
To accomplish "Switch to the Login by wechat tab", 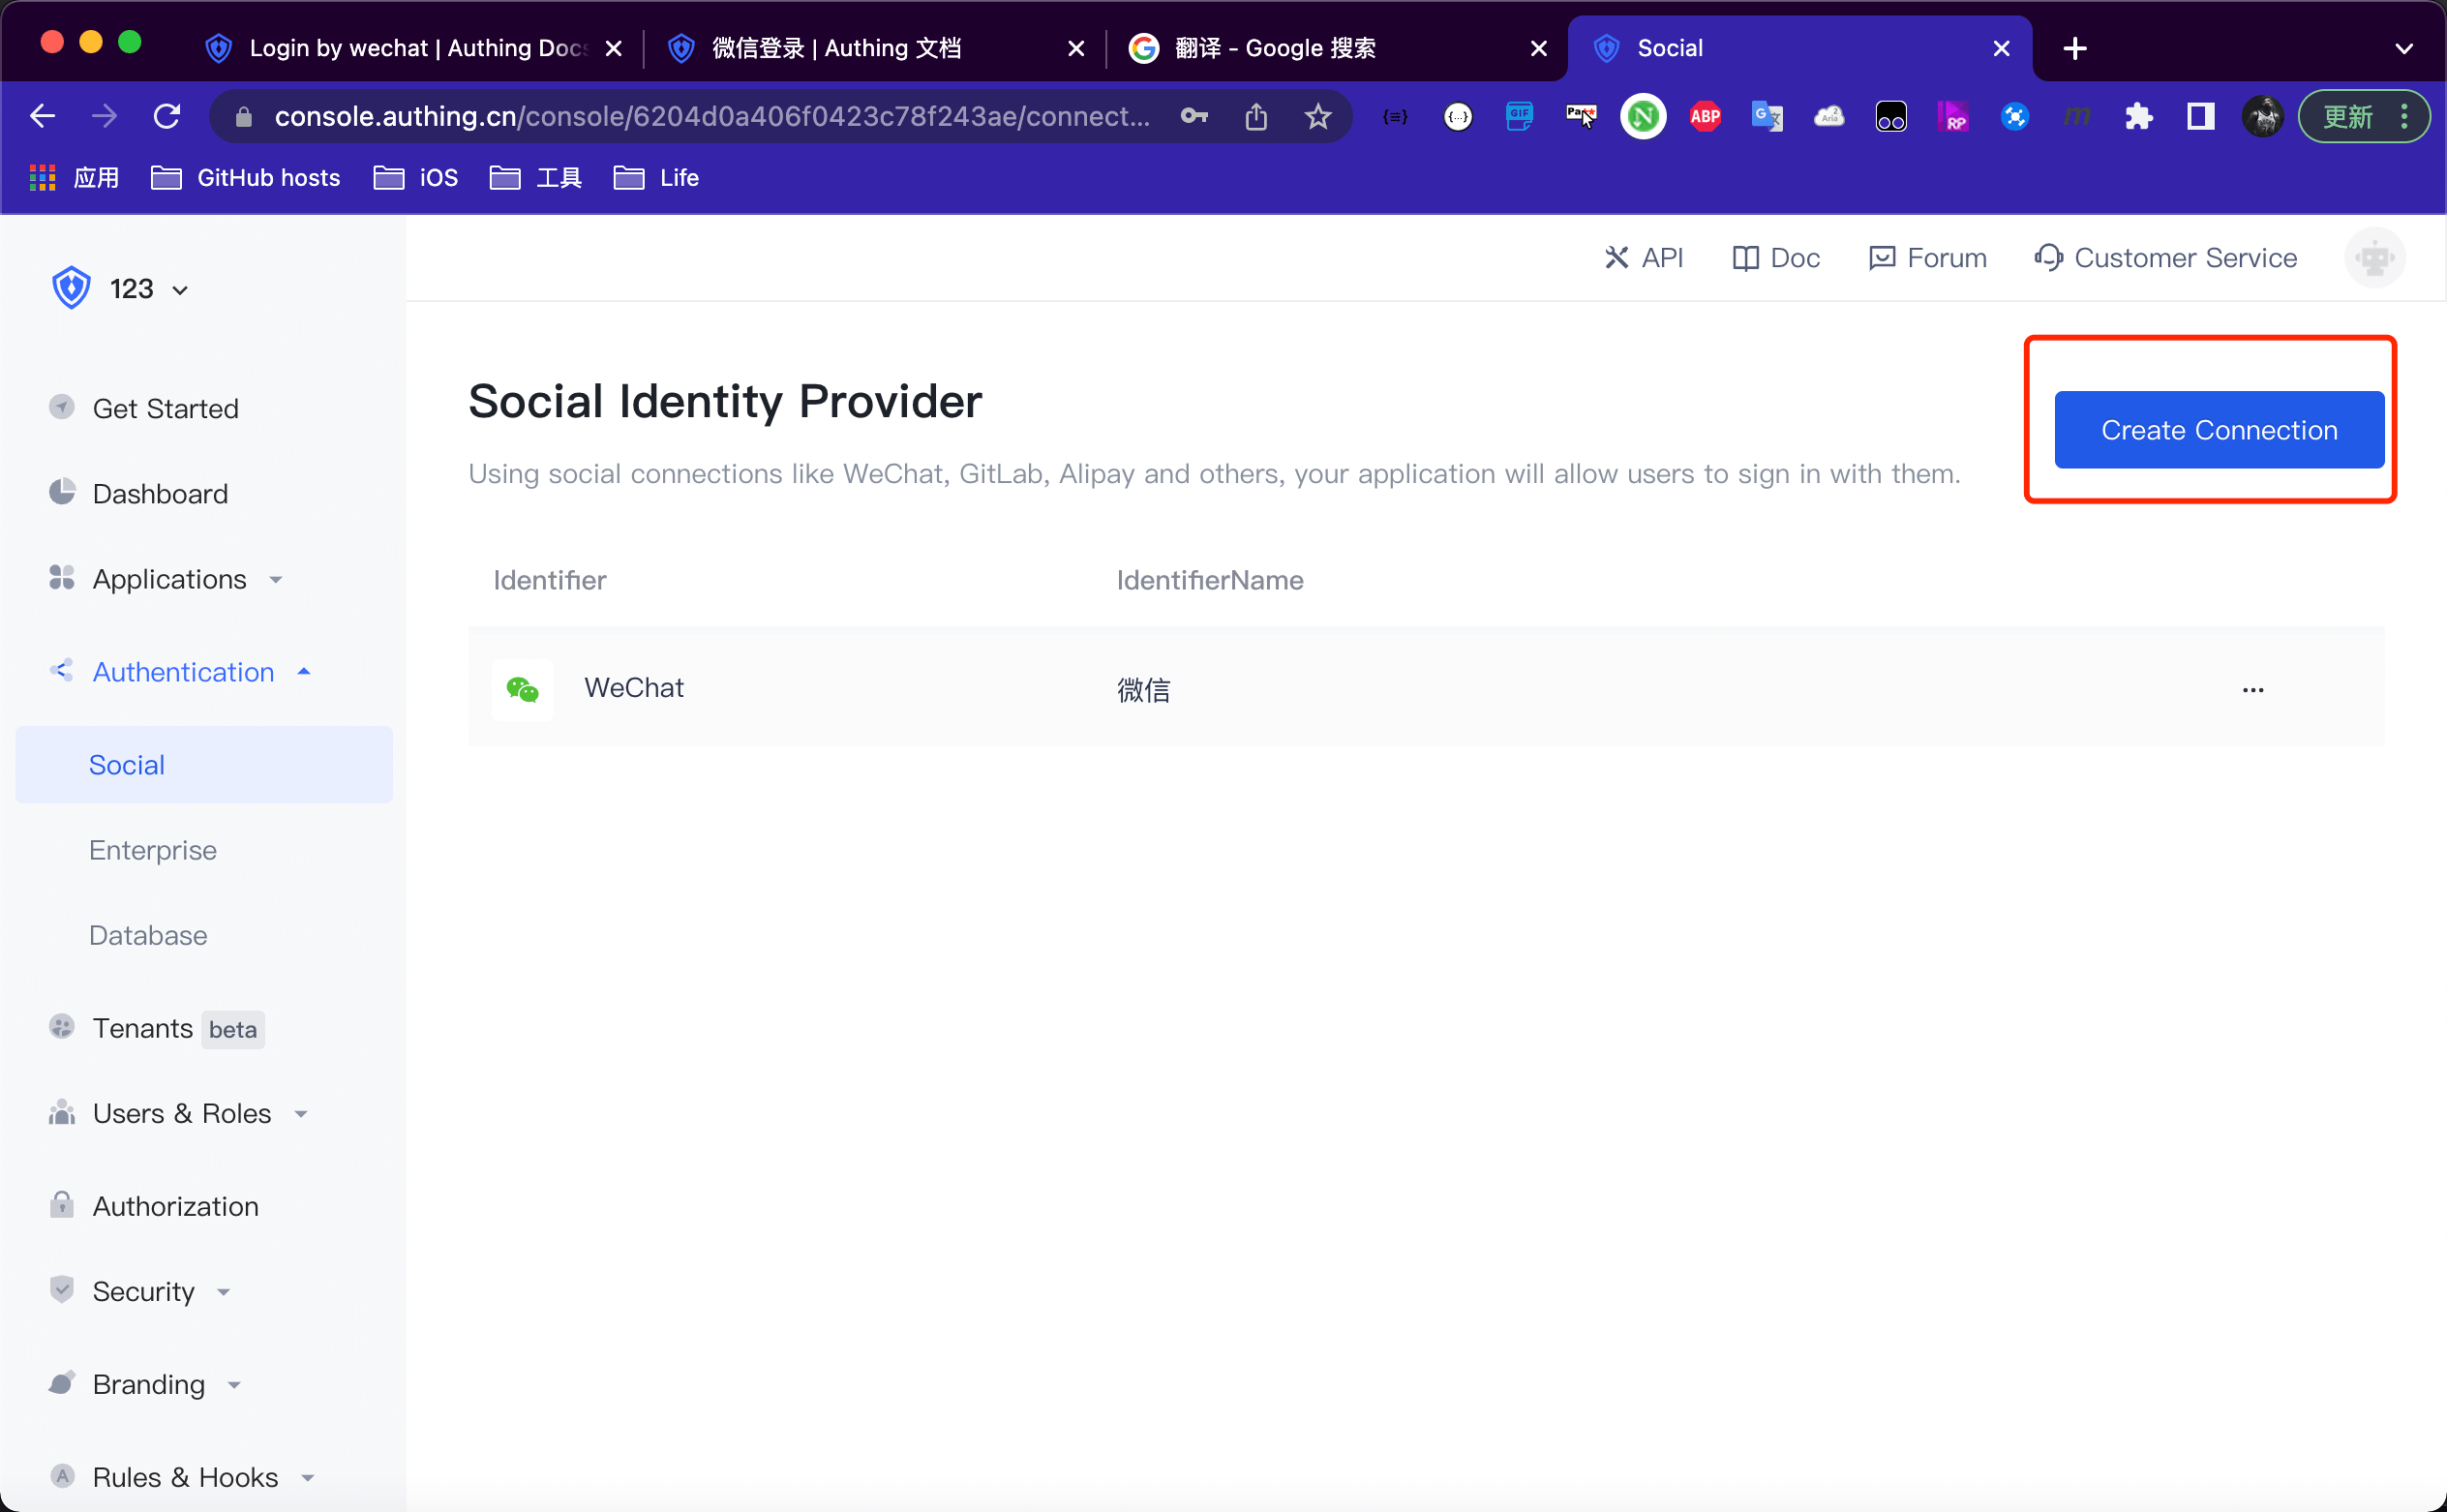I will pos(410,48).
